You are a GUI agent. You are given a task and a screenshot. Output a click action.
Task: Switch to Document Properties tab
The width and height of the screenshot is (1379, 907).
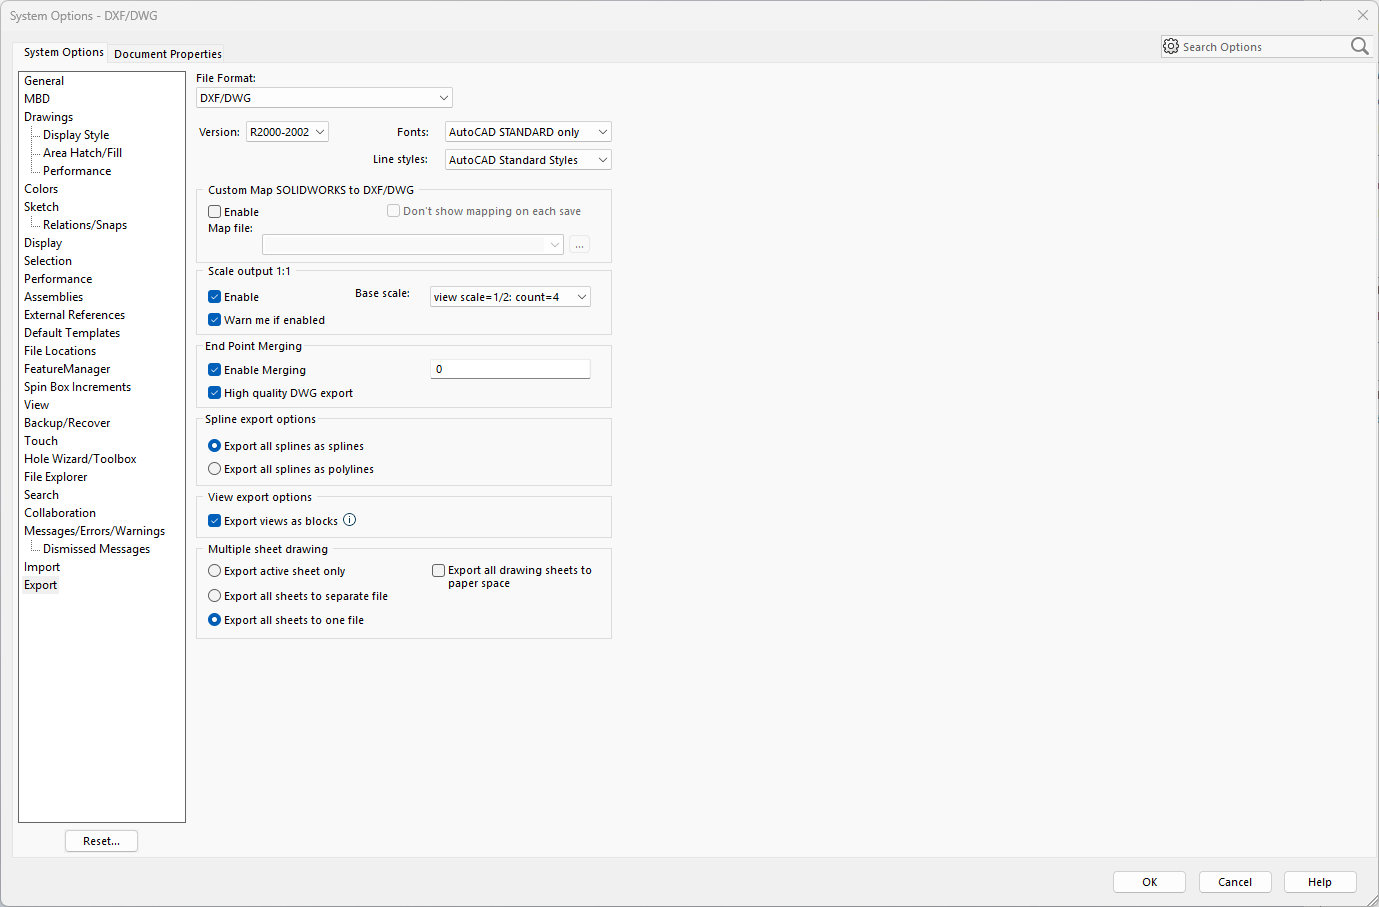[x=168, y=54]
